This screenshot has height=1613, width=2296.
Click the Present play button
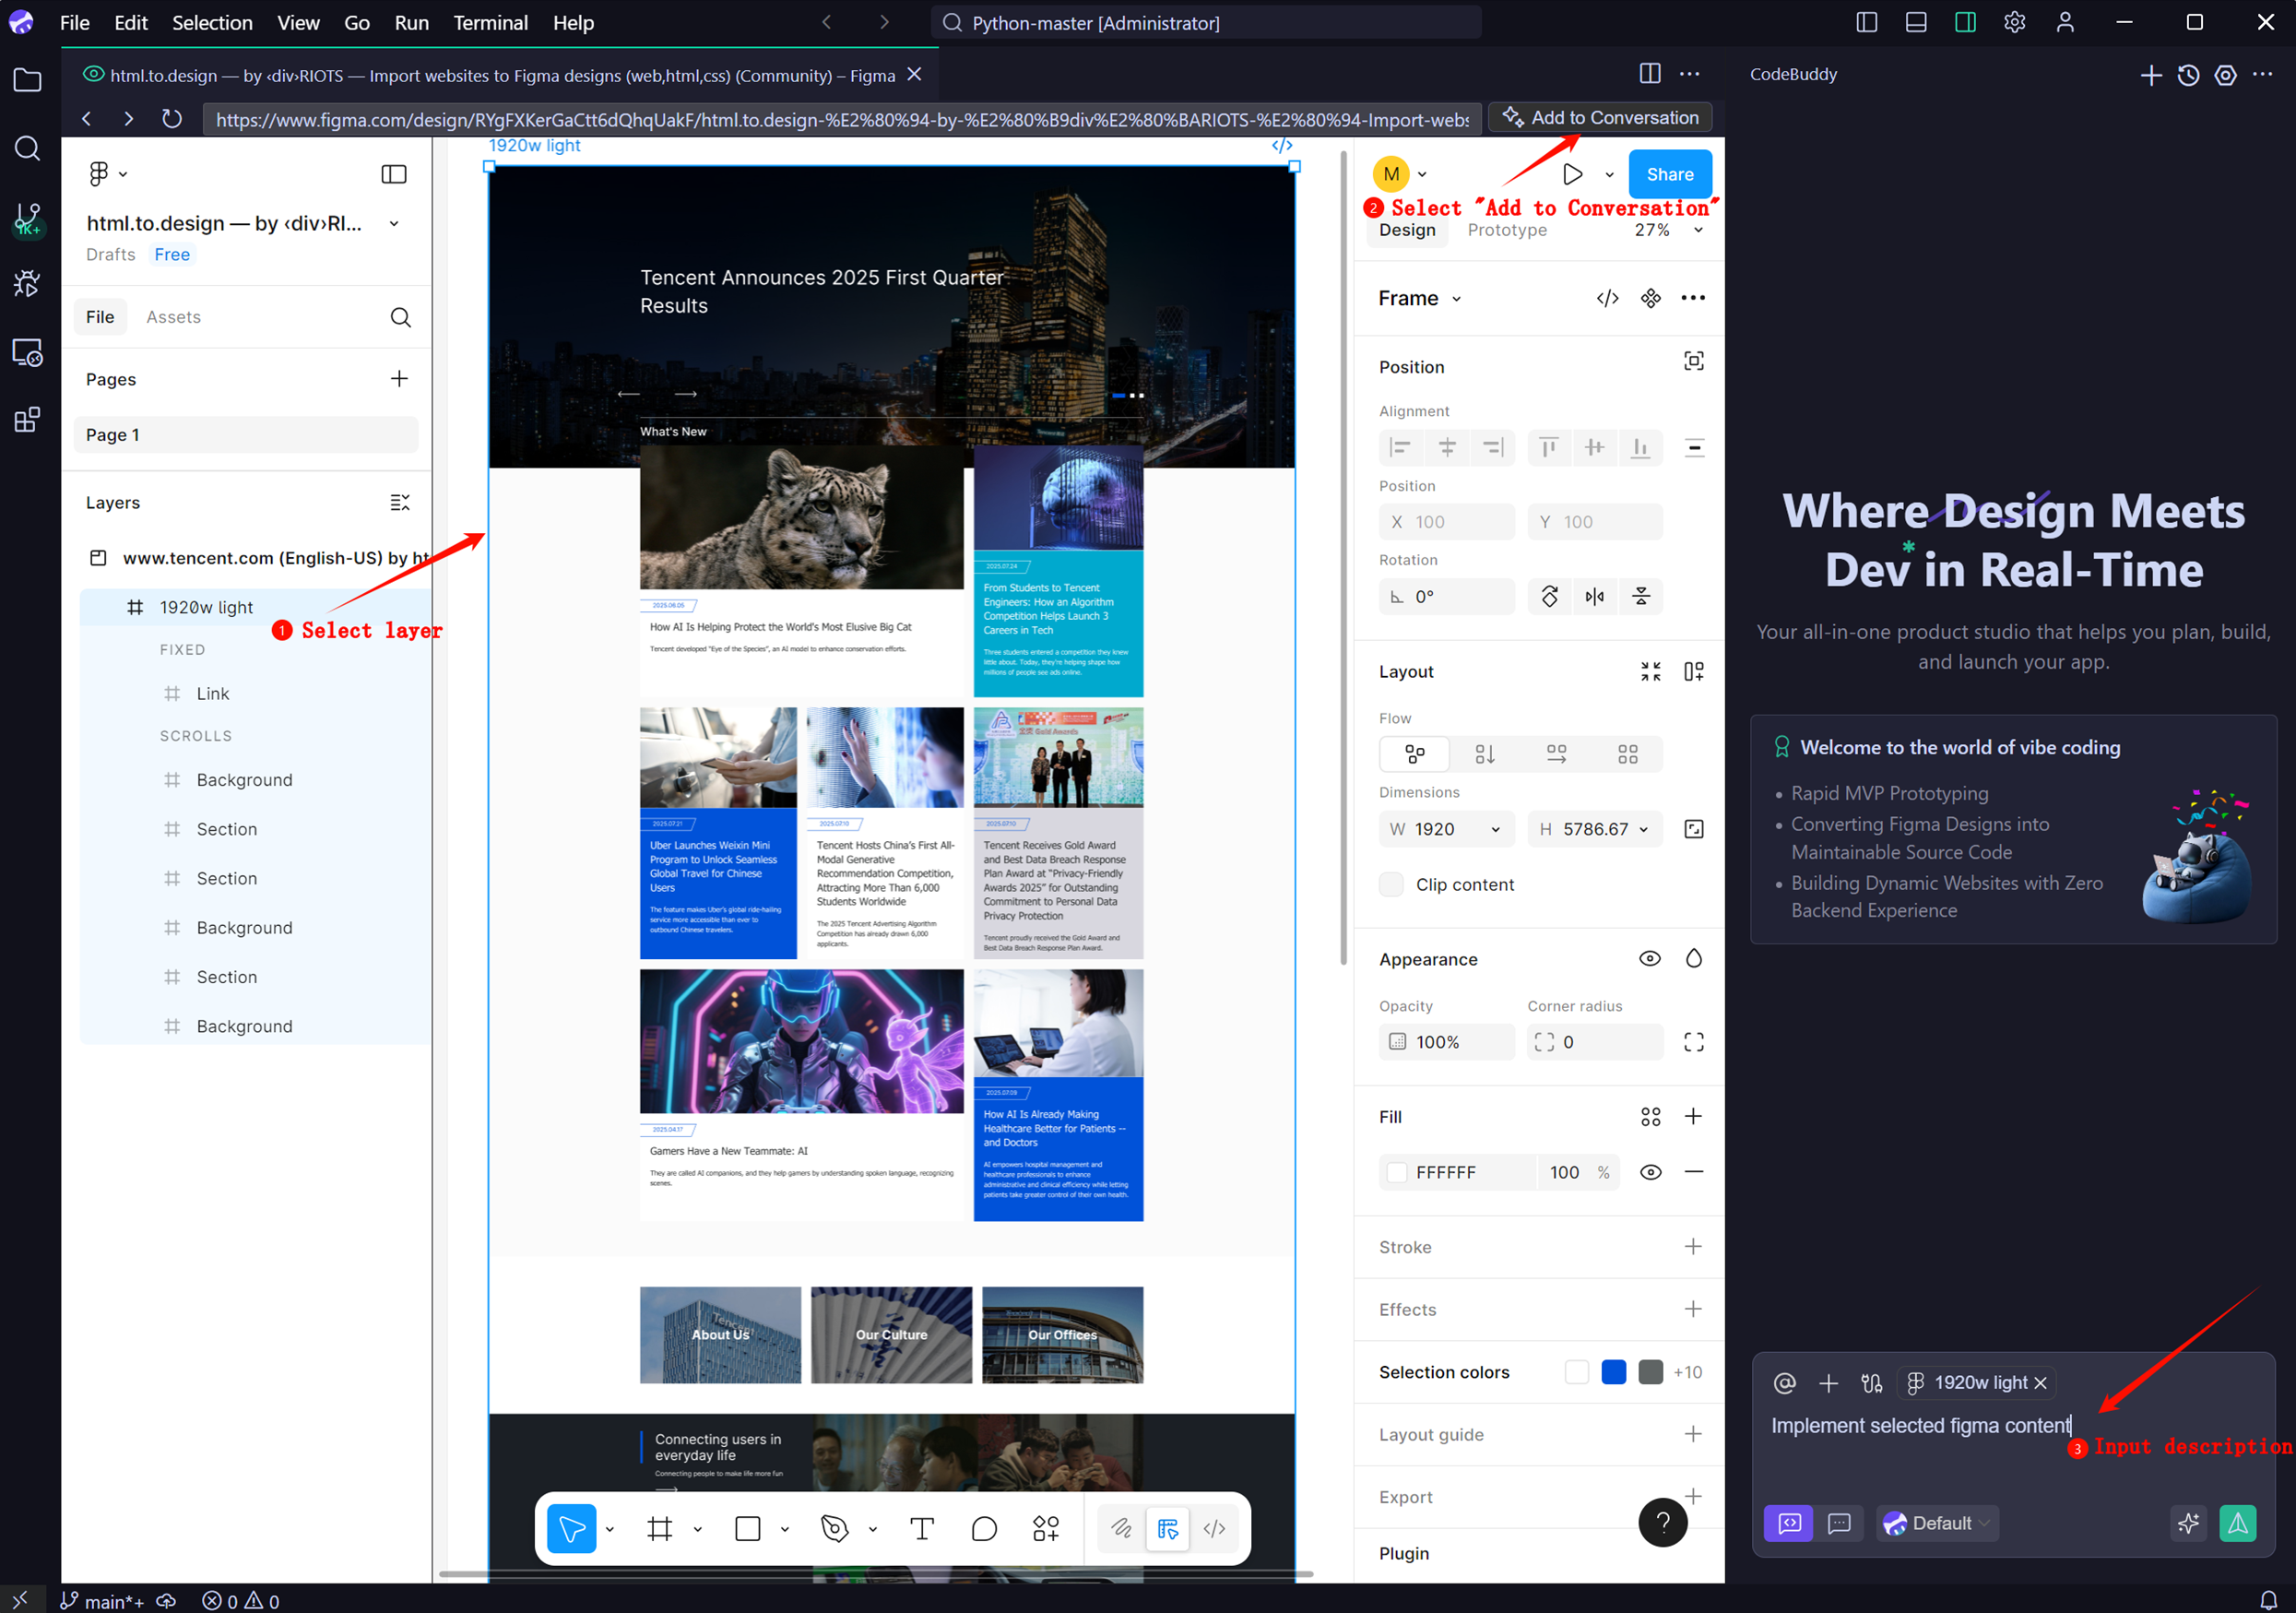1572,174
